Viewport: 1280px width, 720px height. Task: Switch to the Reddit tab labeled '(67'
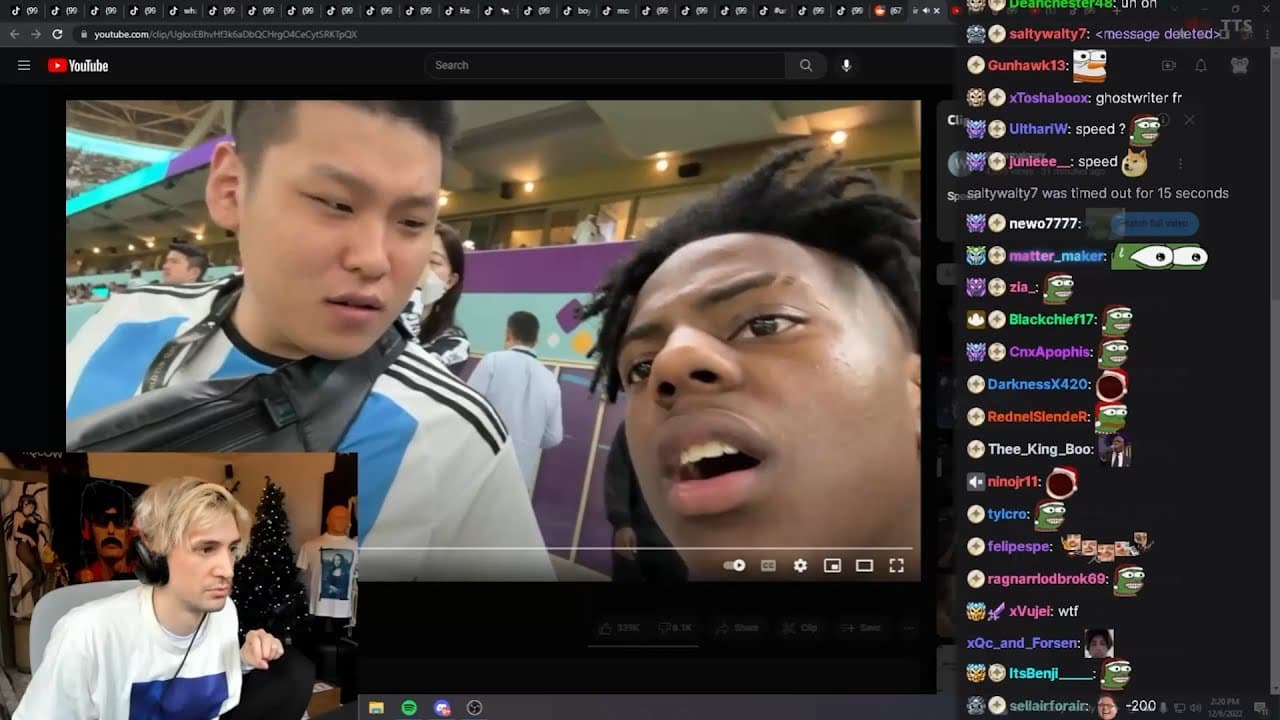[889, 11]
